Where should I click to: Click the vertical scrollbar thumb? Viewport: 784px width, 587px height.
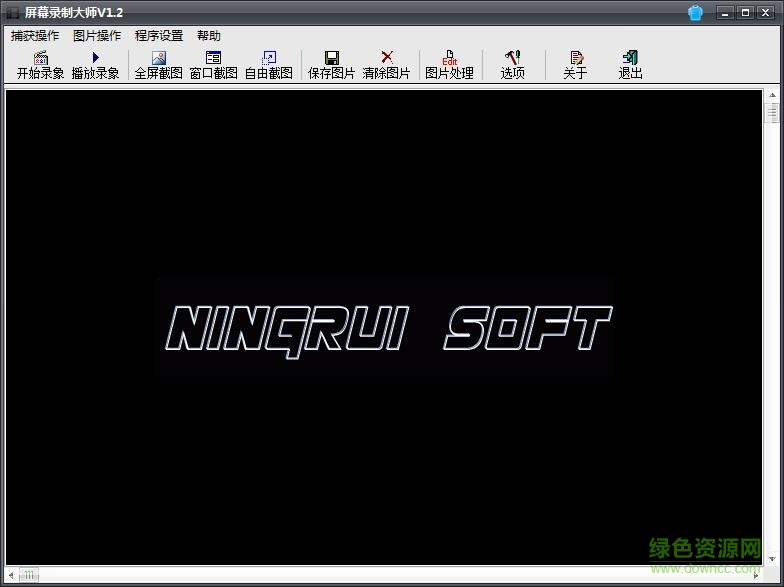[x=772, y=112]
